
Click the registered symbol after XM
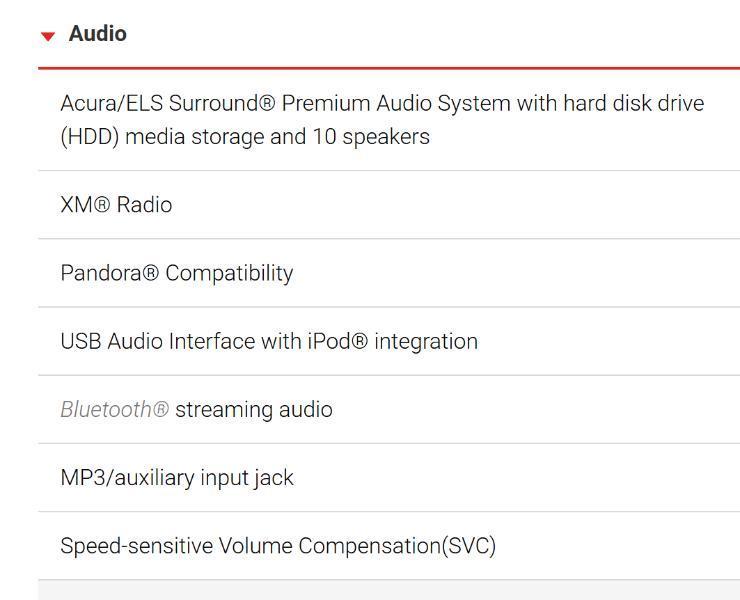[102, 205]
